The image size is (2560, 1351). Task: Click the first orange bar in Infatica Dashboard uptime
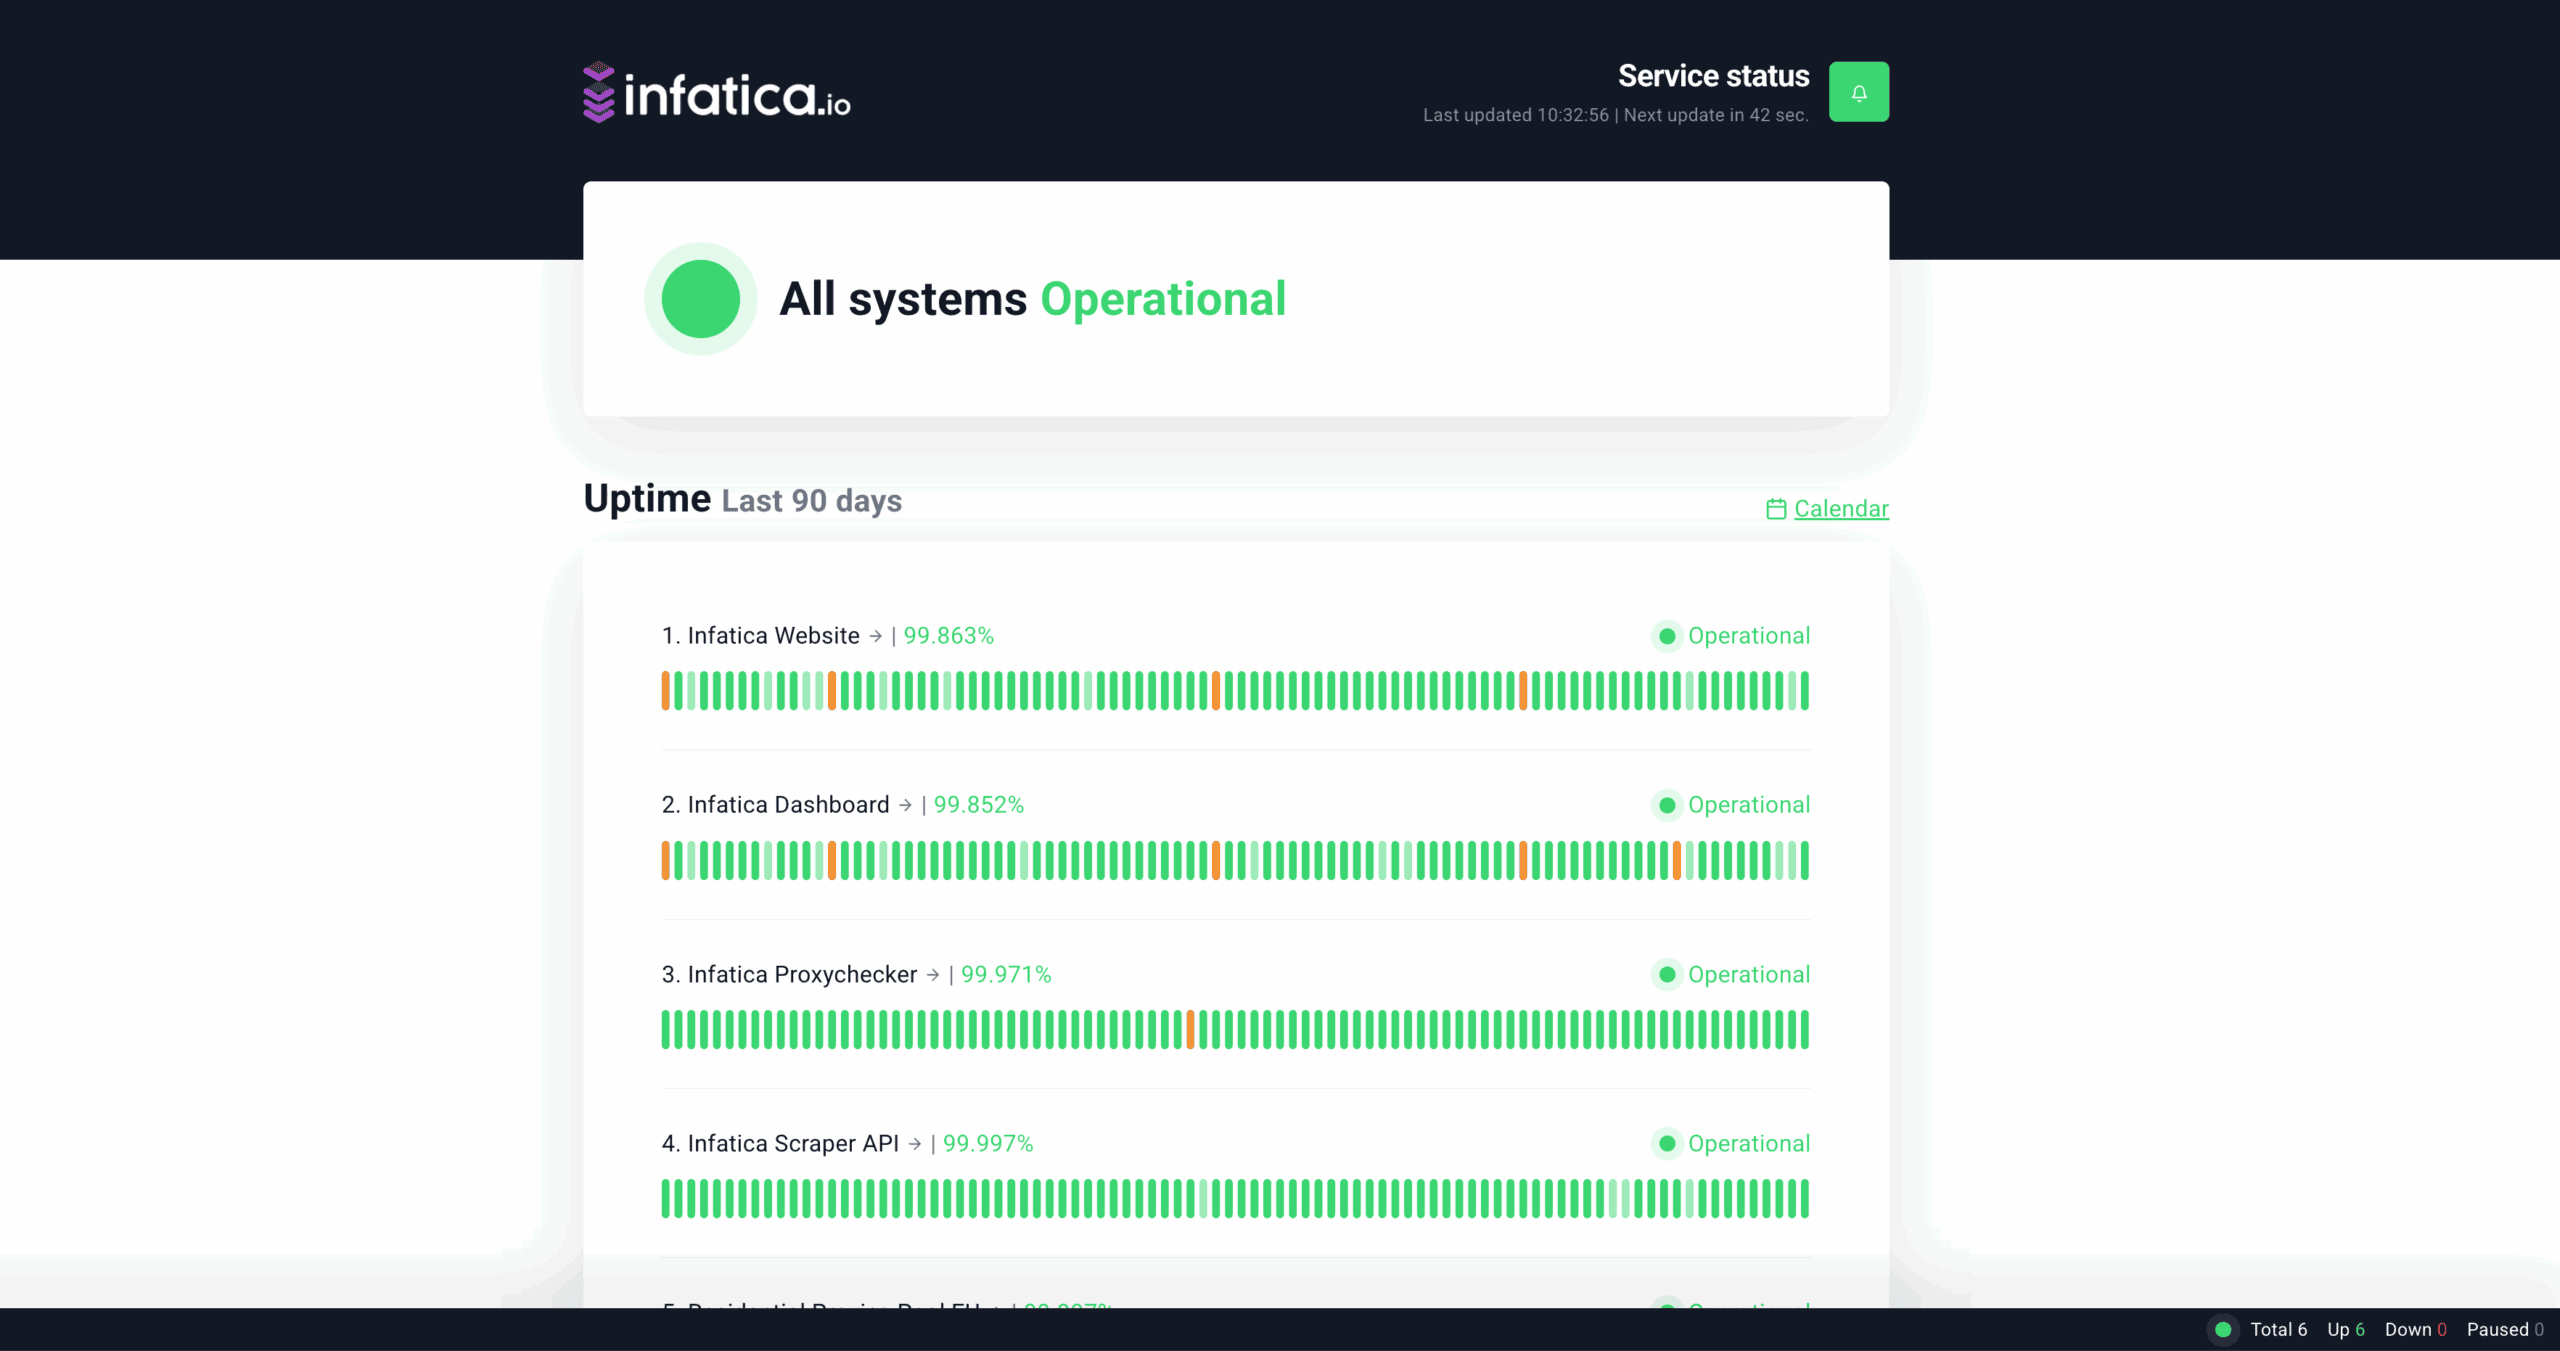[x=666, y=860]
